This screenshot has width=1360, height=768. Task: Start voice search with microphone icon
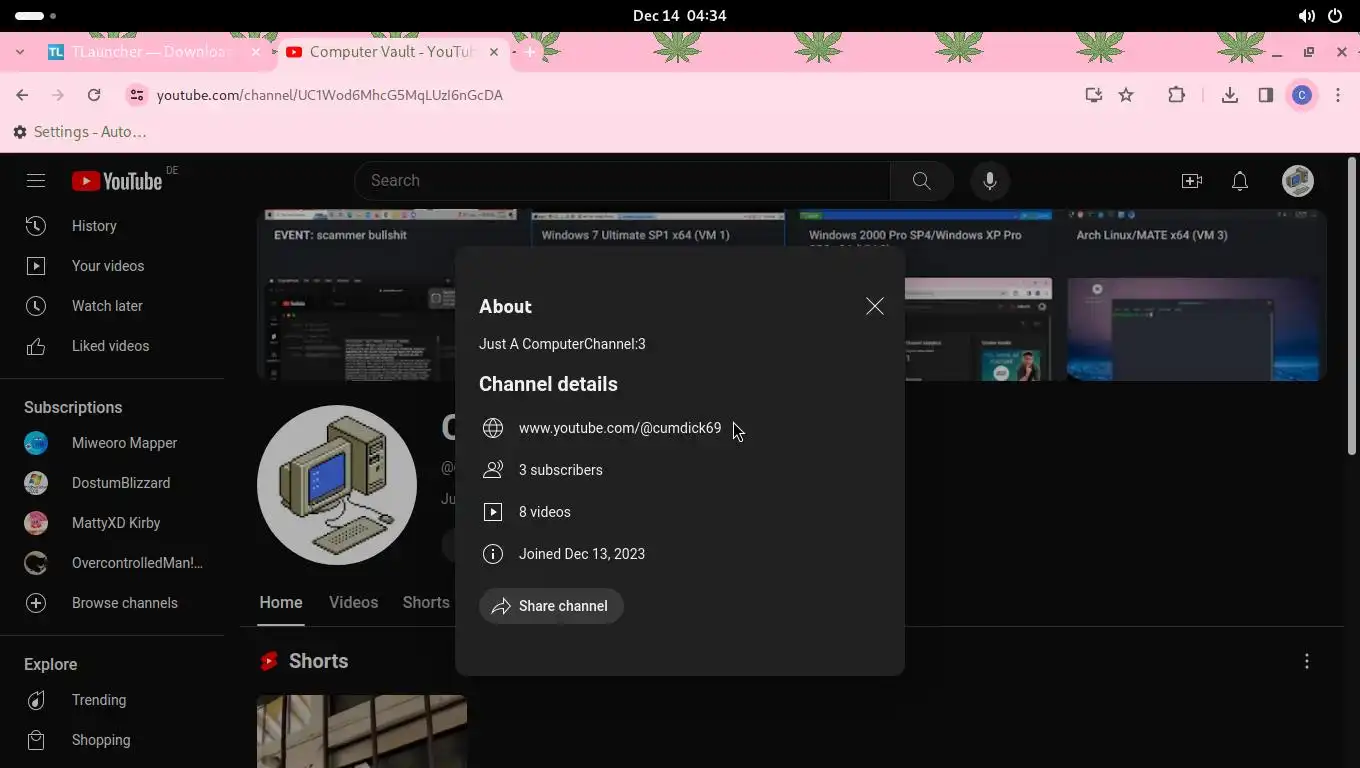(990, 181)
